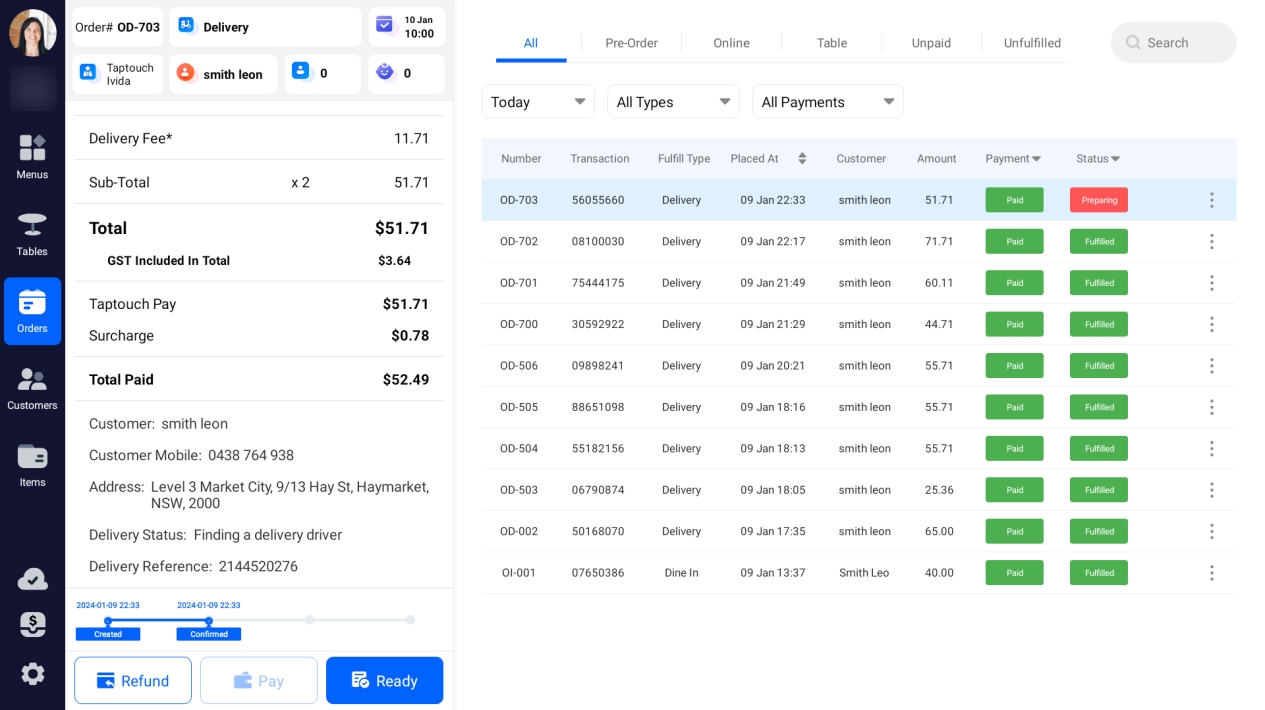Open the Menus sidebar section
Screen dimensions: 1265x710
tap(32, 157)
